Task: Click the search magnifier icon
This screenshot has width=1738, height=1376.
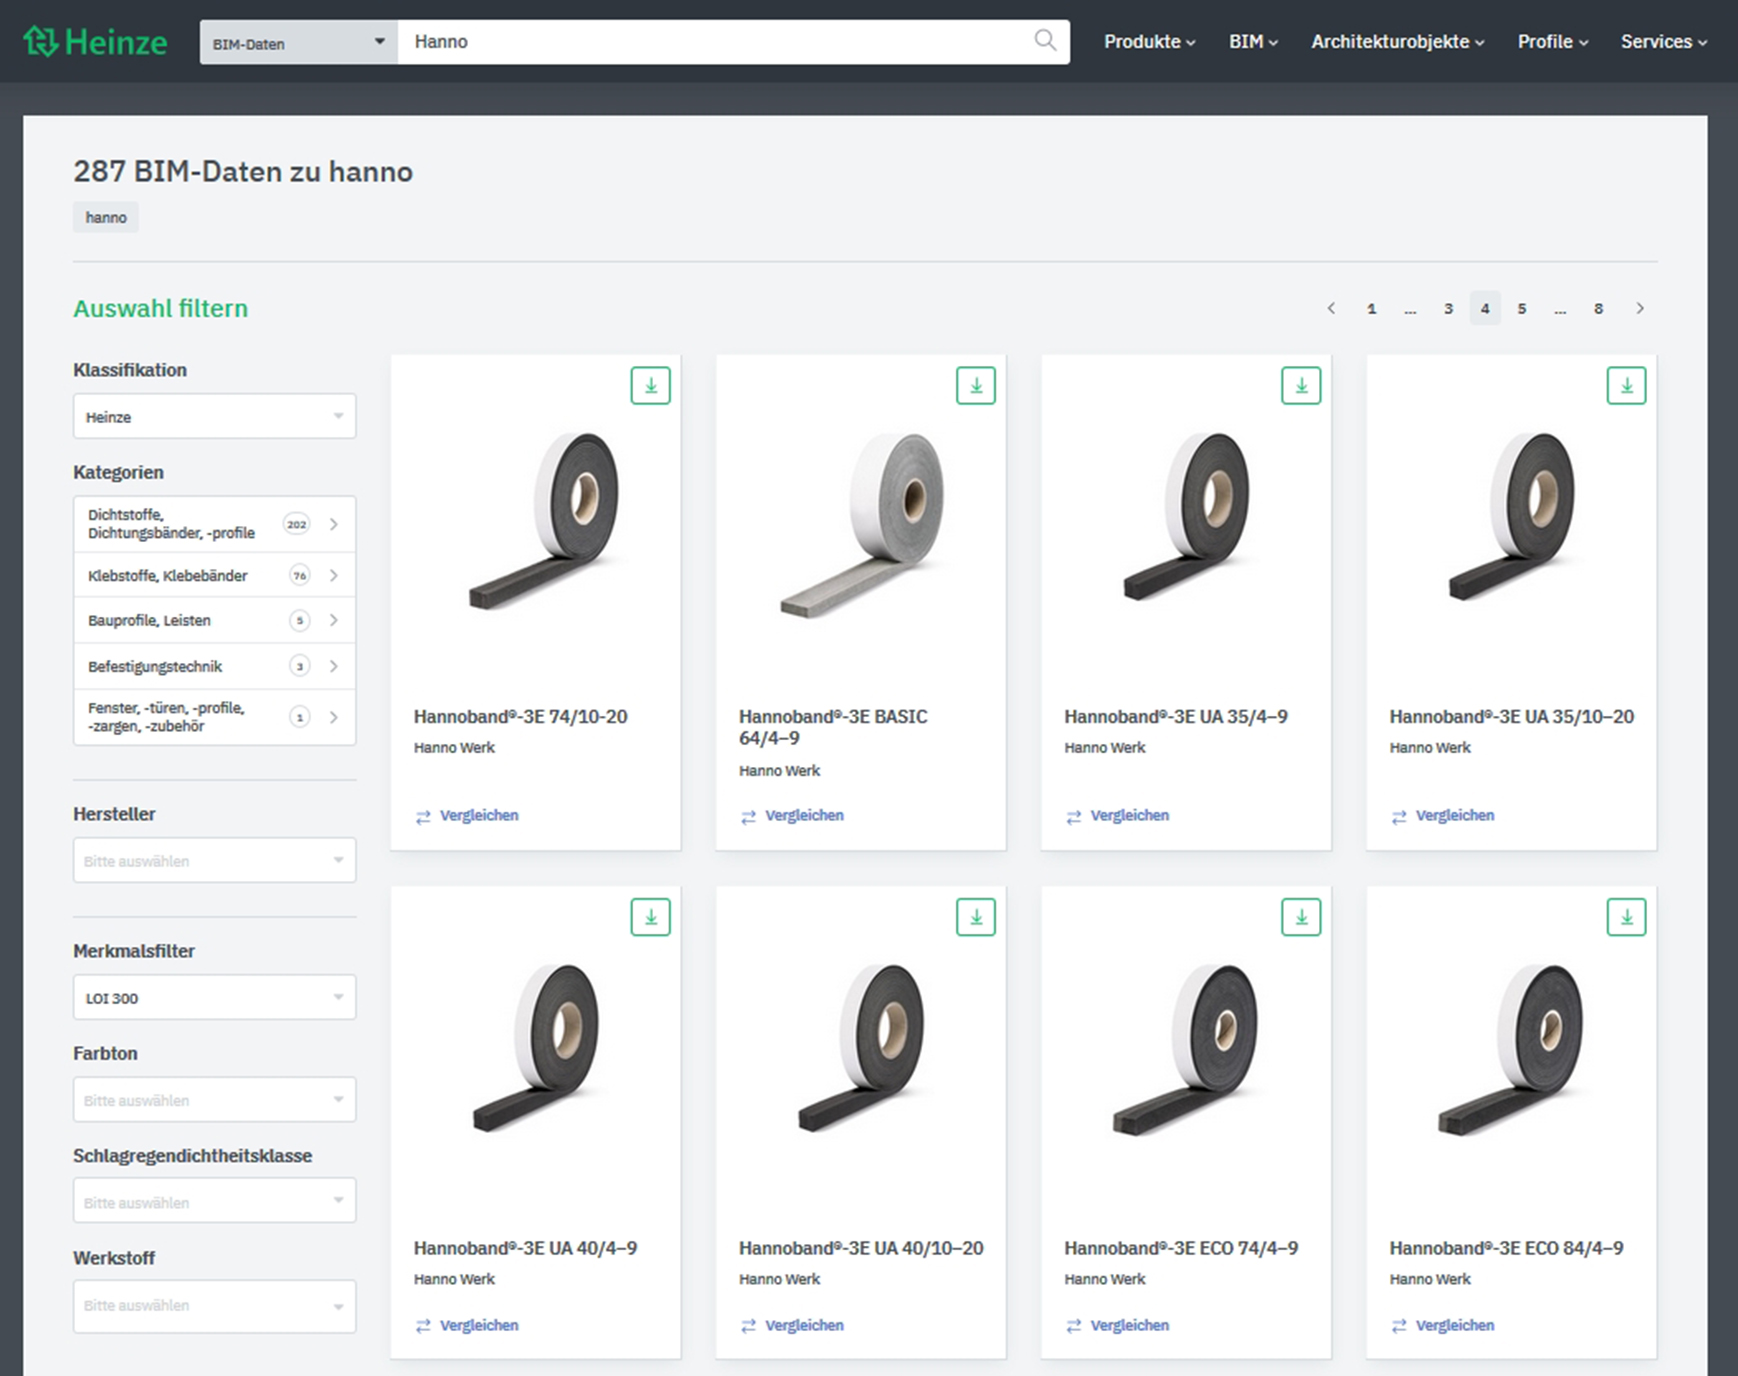Action: pos(1044,41)
